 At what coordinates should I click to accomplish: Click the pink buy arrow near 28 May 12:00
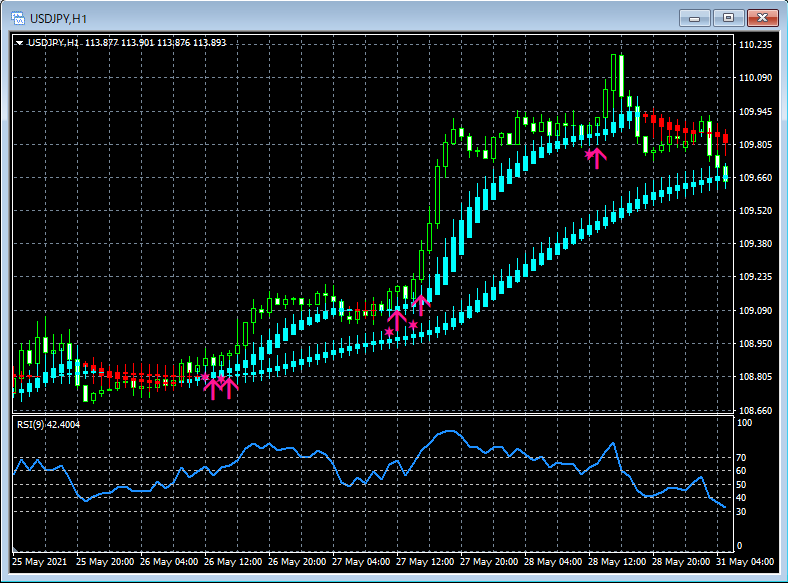[x=597, y=158]
